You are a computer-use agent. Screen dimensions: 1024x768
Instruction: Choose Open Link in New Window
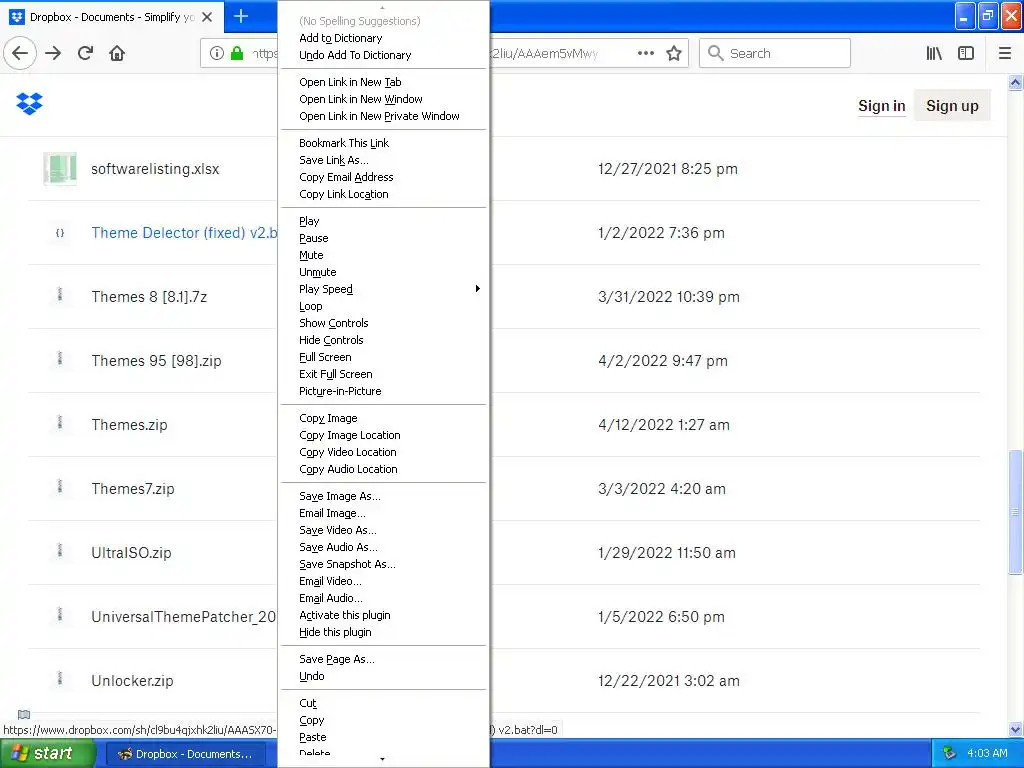tap(360, 99)
